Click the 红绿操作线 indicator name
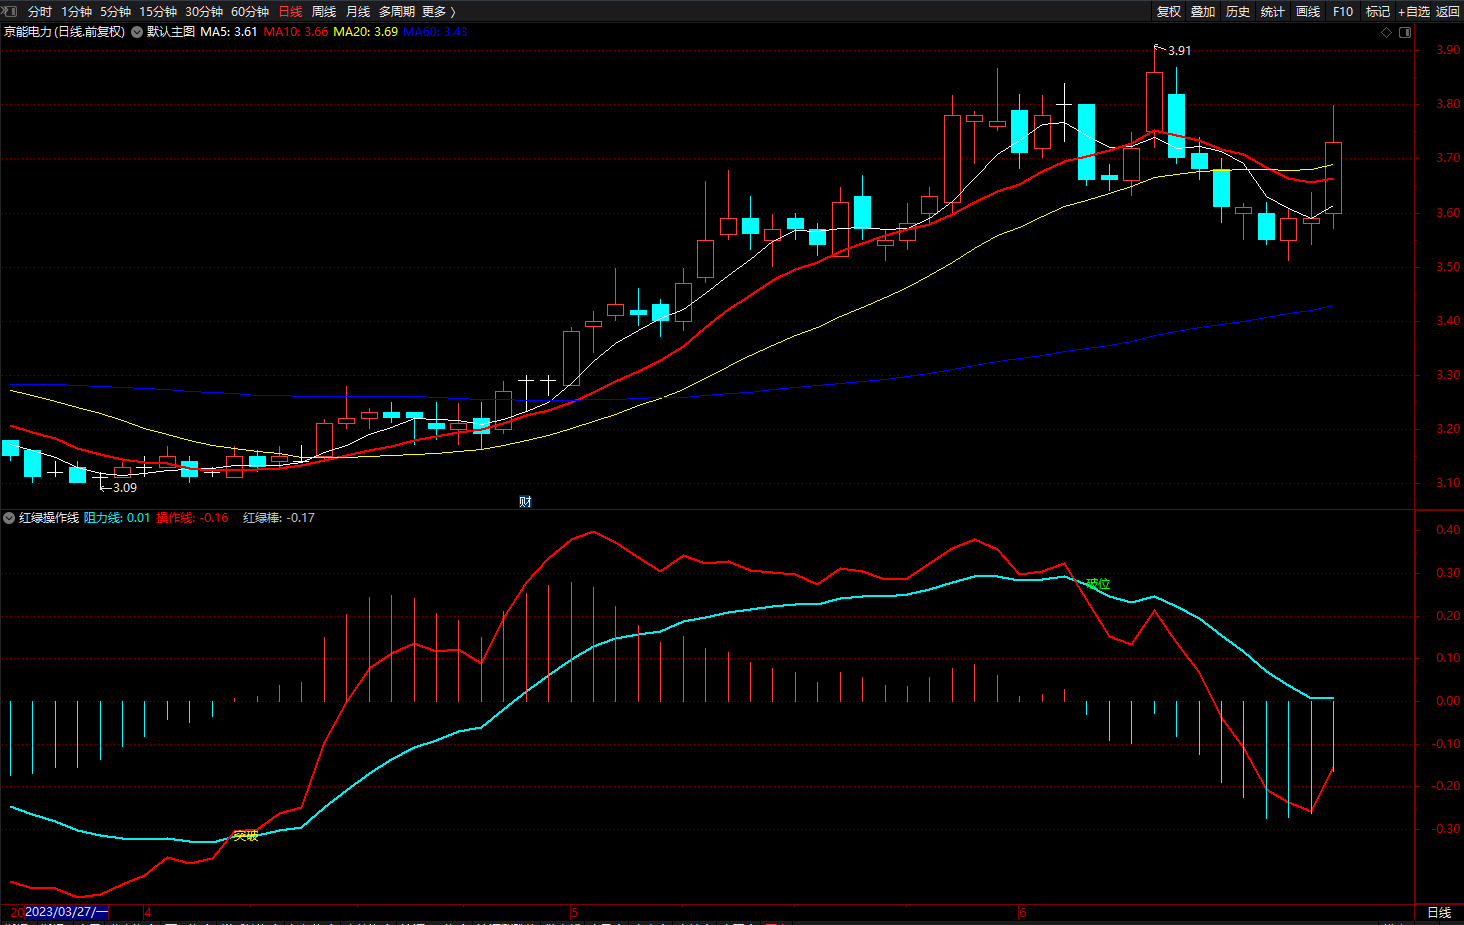Screen dimensions: 1464x925 [x=49, y=518]
